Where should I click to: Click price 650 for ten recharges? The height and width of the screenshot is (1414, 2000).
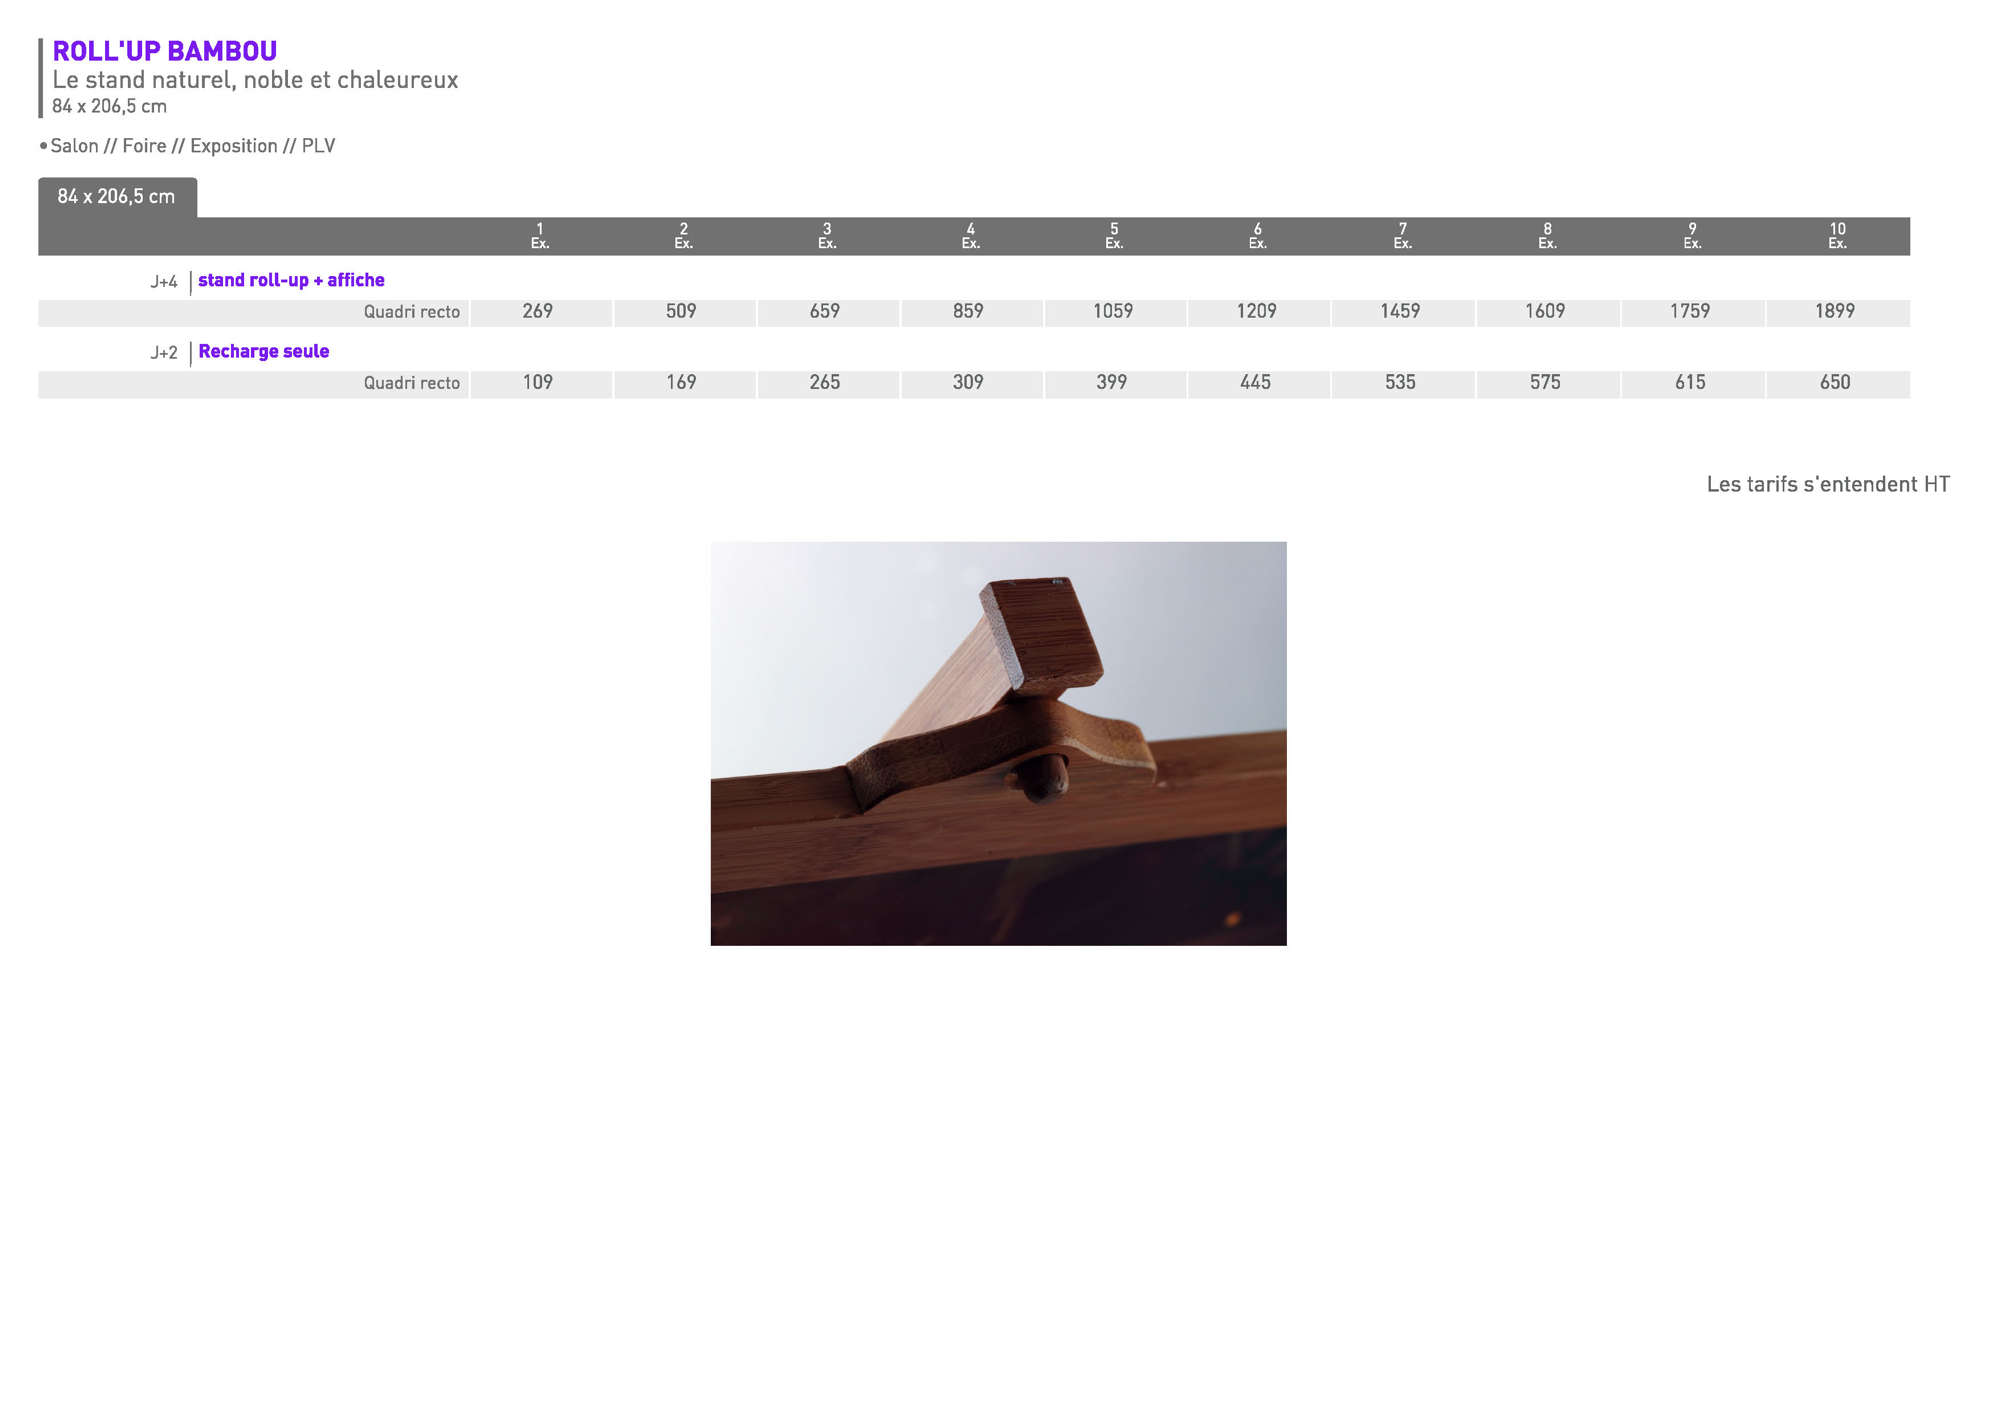point(1835,383)
